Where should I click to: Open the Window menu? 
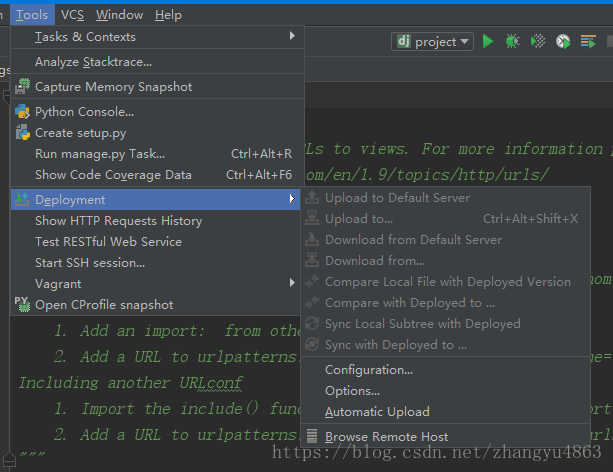119,15
